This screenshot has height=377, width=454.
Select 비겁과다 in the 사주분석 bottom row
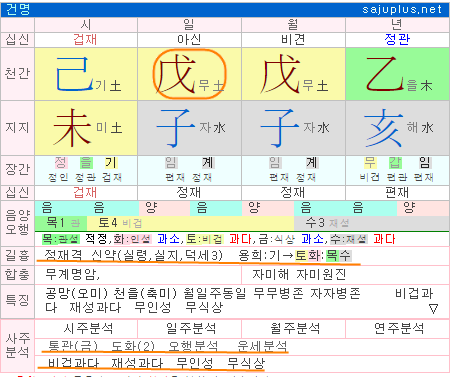click(x=73, y=363)
